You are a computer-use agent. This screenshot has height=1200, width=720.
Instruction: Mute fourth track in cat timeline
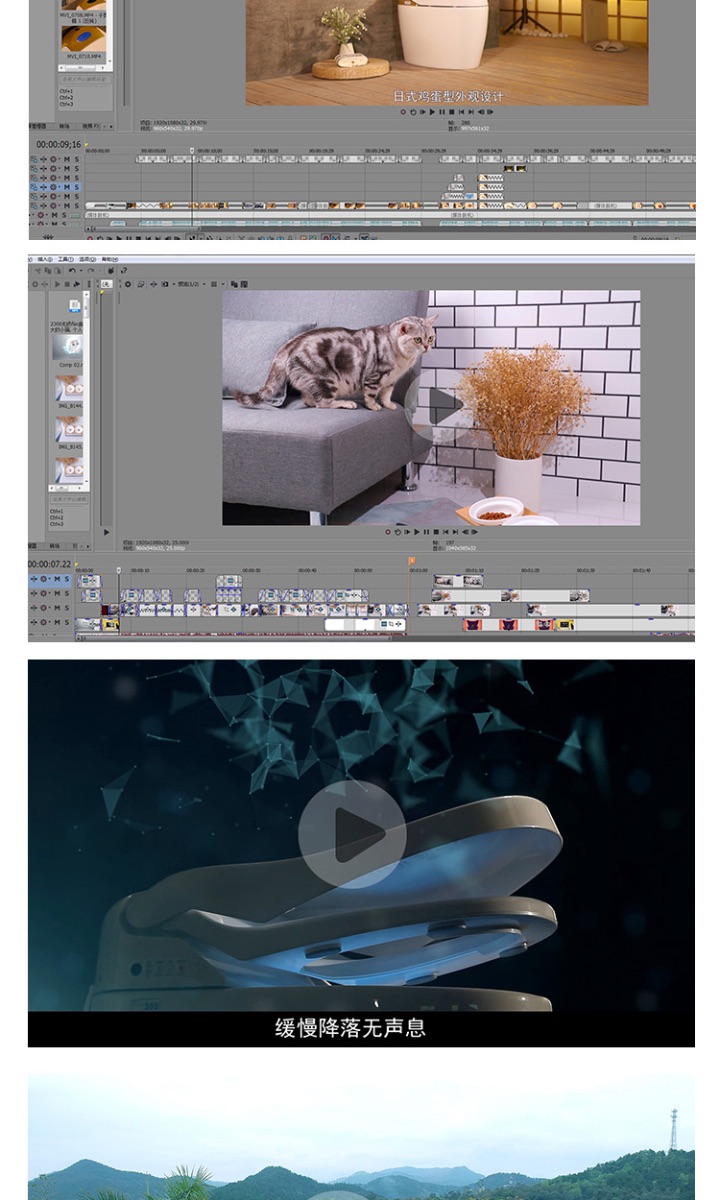(x=57, y=622)
